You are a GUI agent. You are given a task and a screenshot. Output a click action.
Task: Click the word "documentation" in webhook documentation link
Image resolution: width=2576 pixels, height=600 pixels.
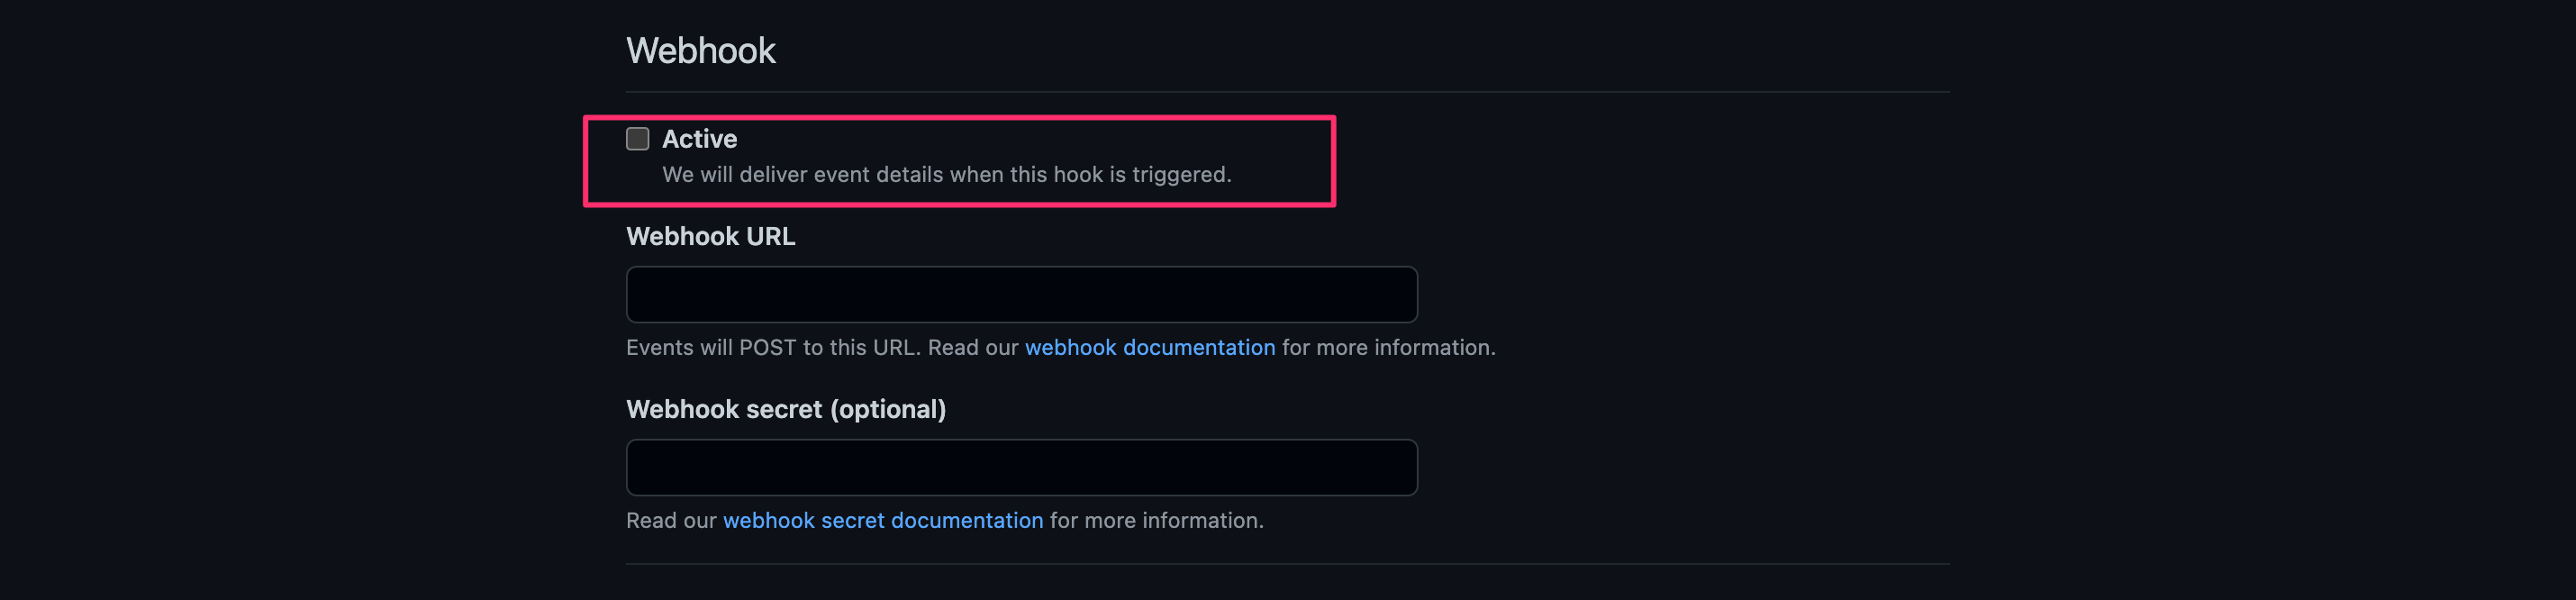1199,347
